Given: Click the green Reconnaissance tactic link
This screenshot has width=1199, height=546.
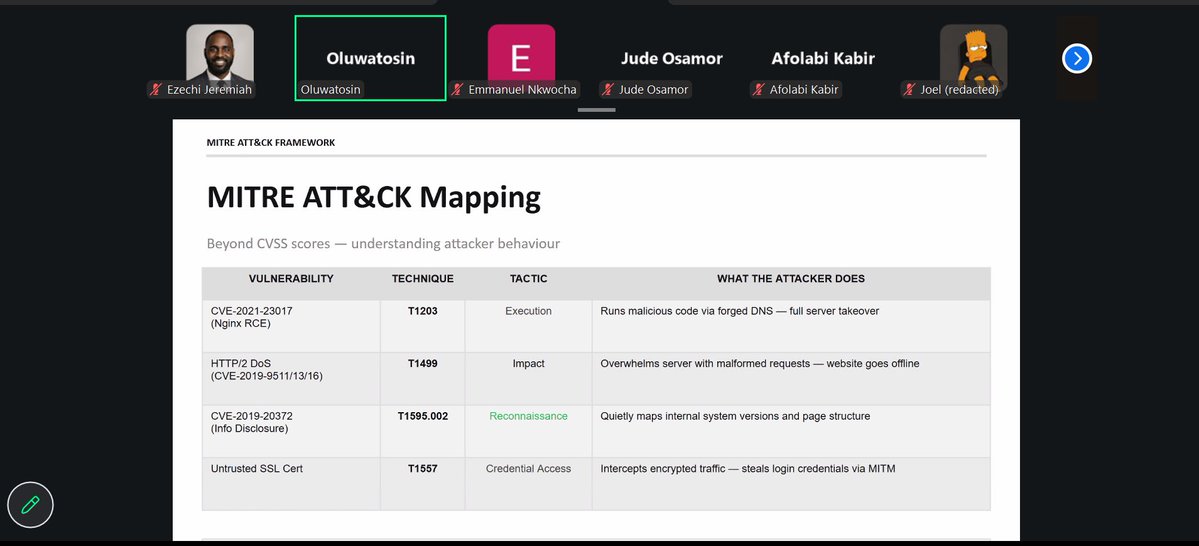Looking at the screenshot, I should (528, 417).
